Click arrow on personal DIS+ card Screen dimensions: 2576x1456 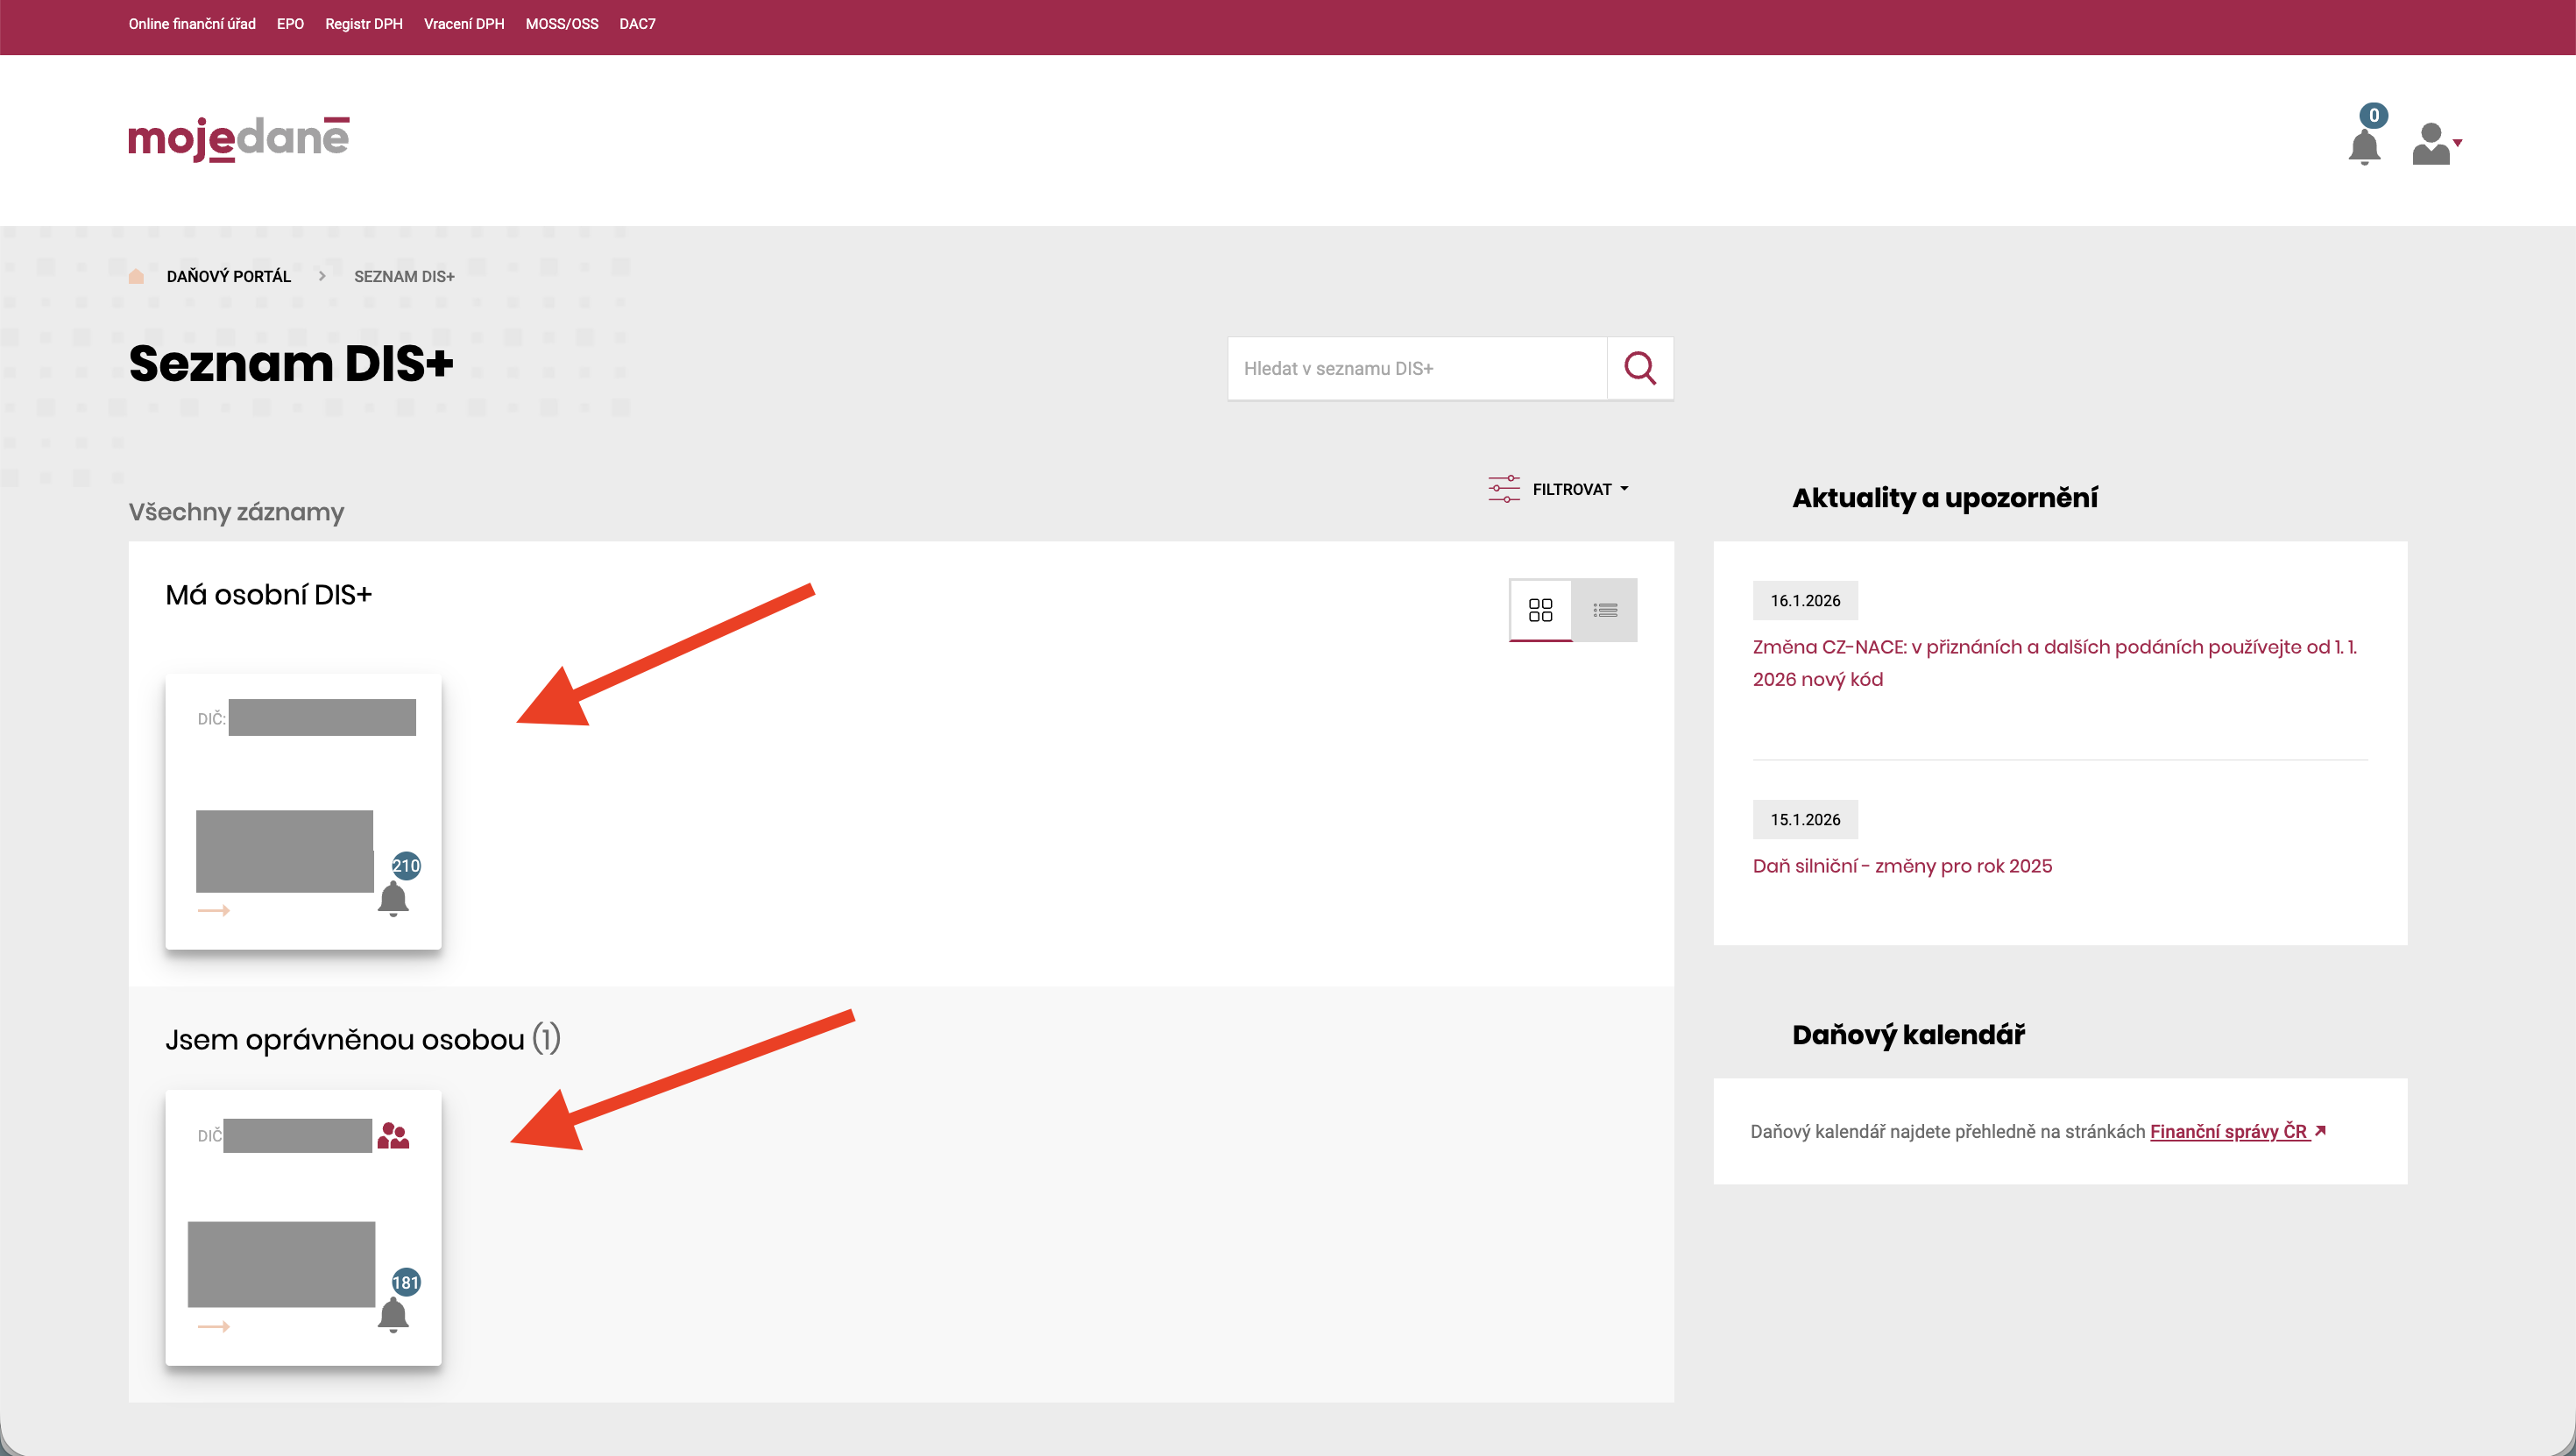click(x=214, y=910)
